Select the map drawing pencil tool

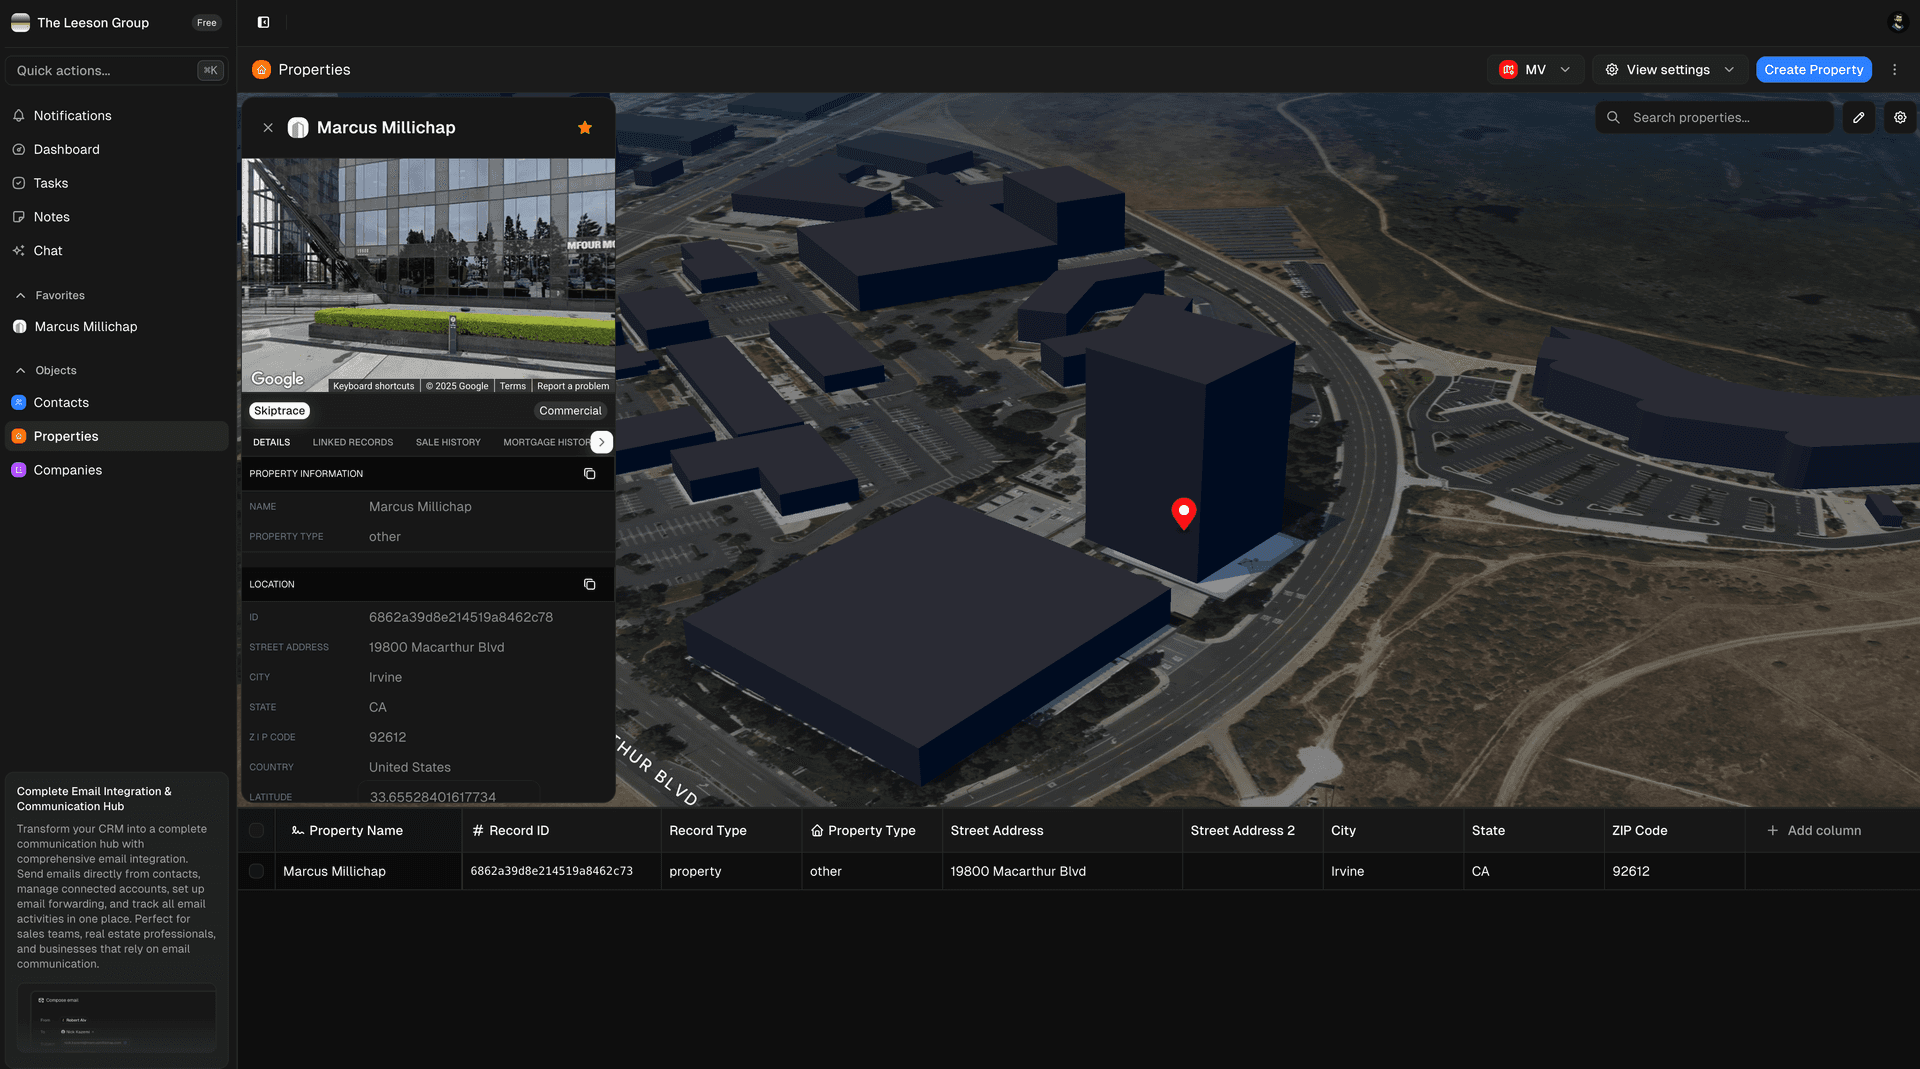click(1859, 117)
